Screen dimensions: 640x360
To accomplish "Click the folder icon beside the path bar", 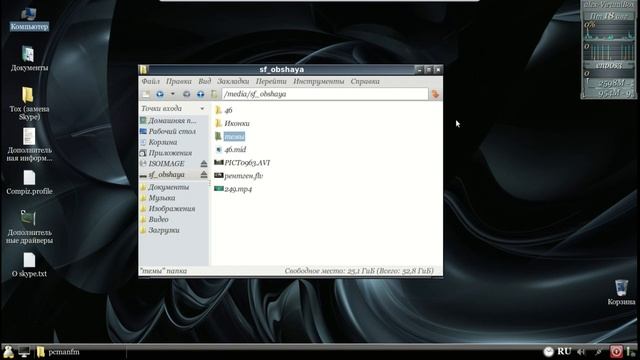I will (x=214, y=94).
